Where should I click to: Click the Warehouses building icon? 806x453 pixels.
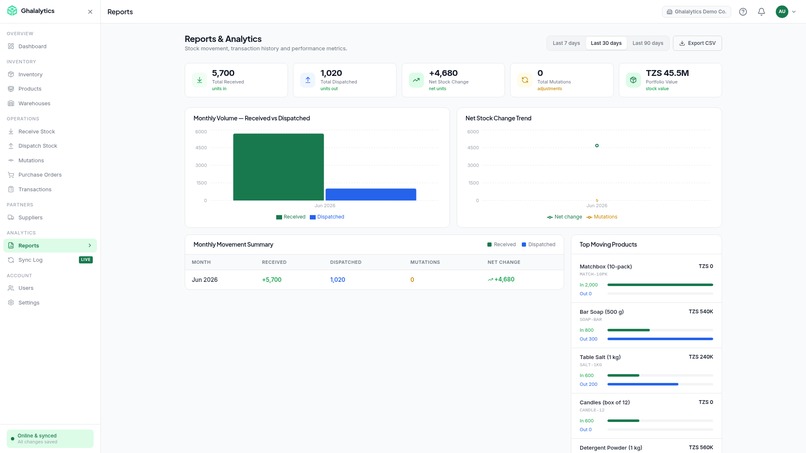point(11,103)
